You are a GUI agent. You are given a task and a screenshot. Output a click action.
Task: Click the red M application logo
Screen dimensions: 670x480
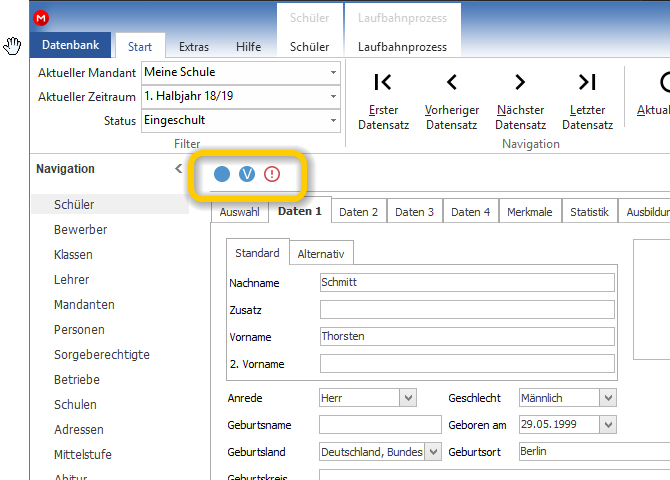[41, 18]
